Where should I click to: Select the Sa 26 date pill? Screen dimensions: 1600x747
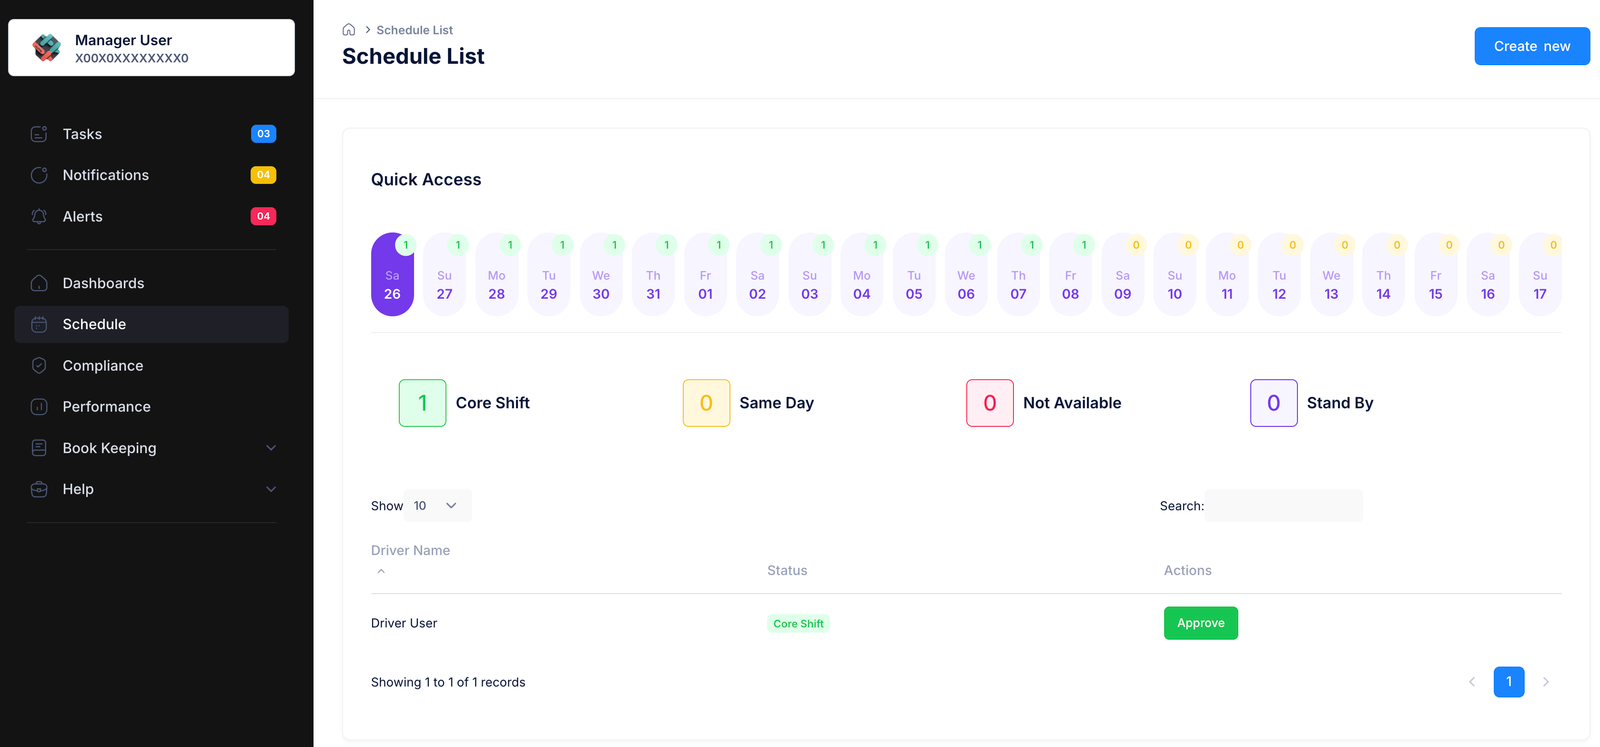tap(392, 275)
